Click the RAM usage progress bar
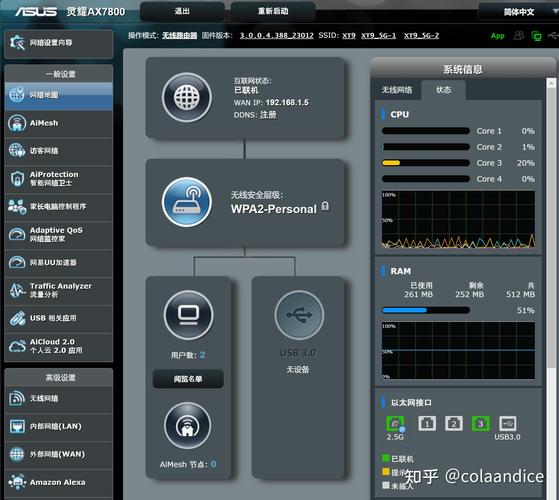The width and height of the screenshot is (559, 500). [x=425, y=310]
